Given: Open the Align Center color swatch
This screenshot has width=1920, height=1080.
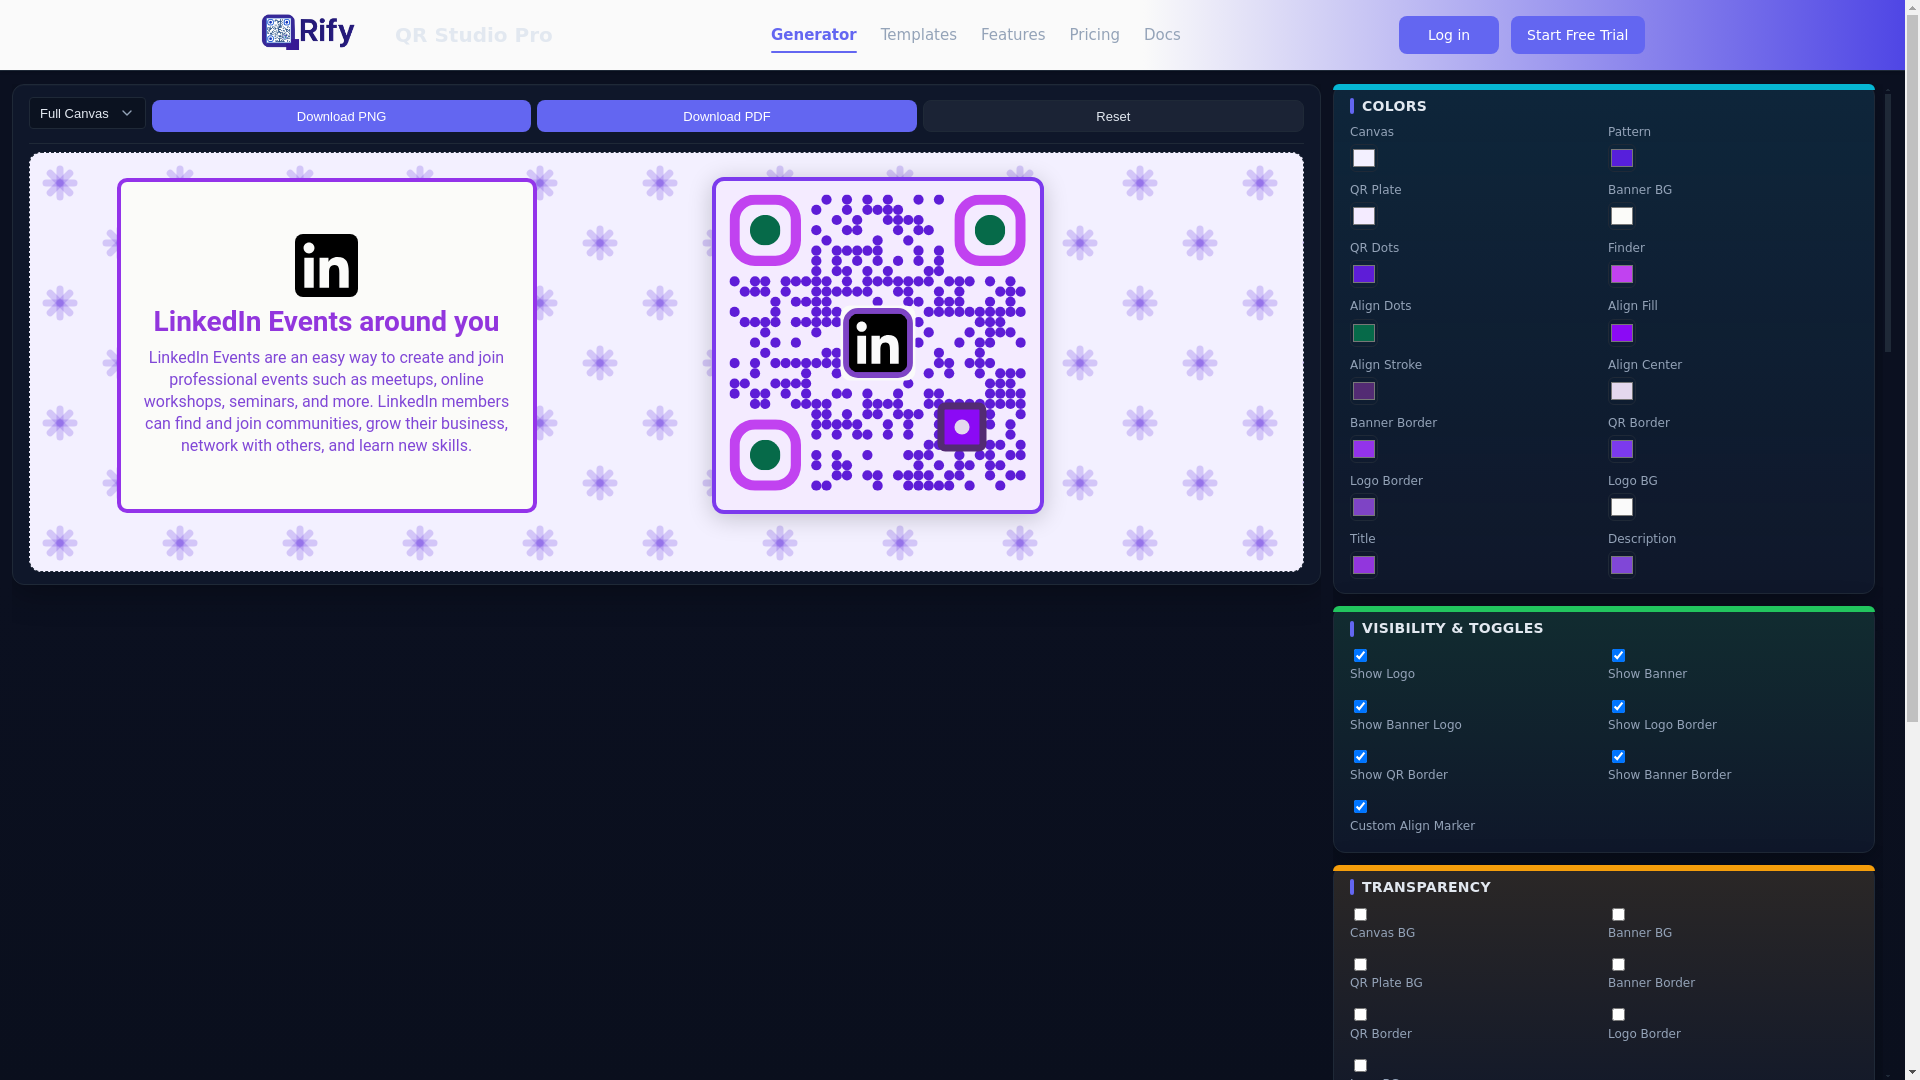Looking at the screenshot, I should tap(1622, 391).
